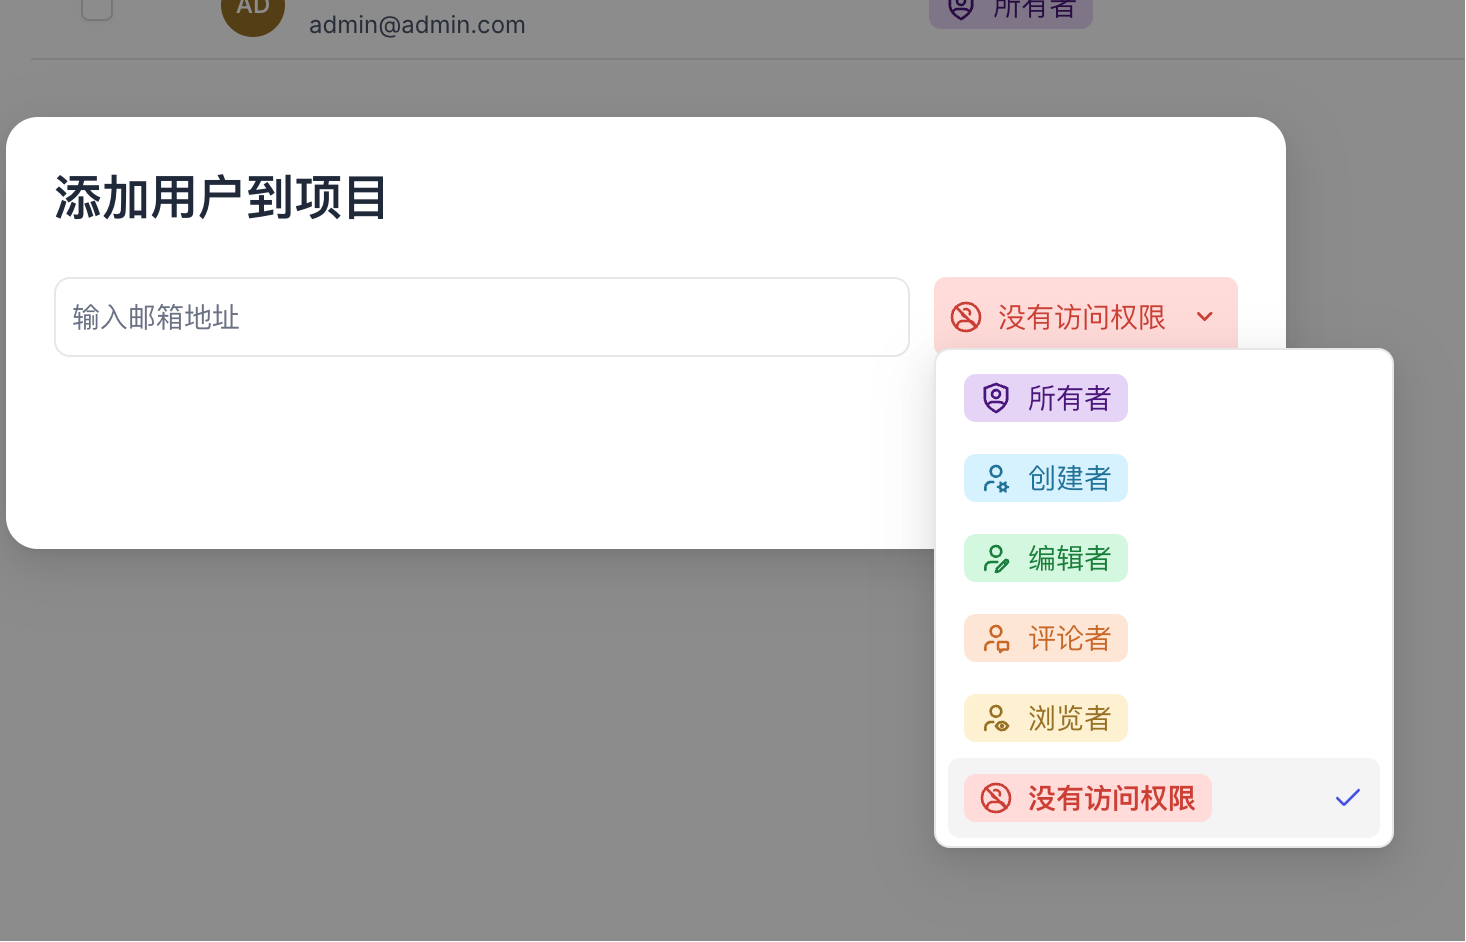Open the 没有访问权限 role selector
The image size is (1466, 942).
pyautogui.click(x=1086, y=317)
